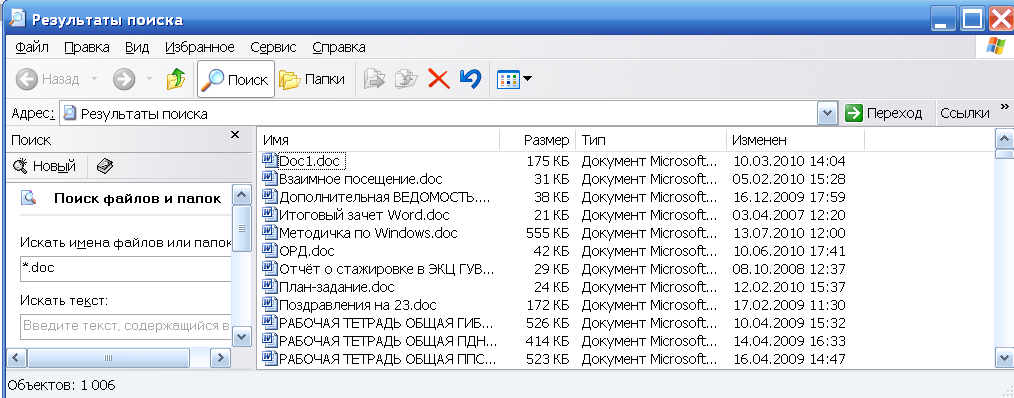Expand the Views dropdown arrow
The image size is (1014, 398).
point(527,80)
